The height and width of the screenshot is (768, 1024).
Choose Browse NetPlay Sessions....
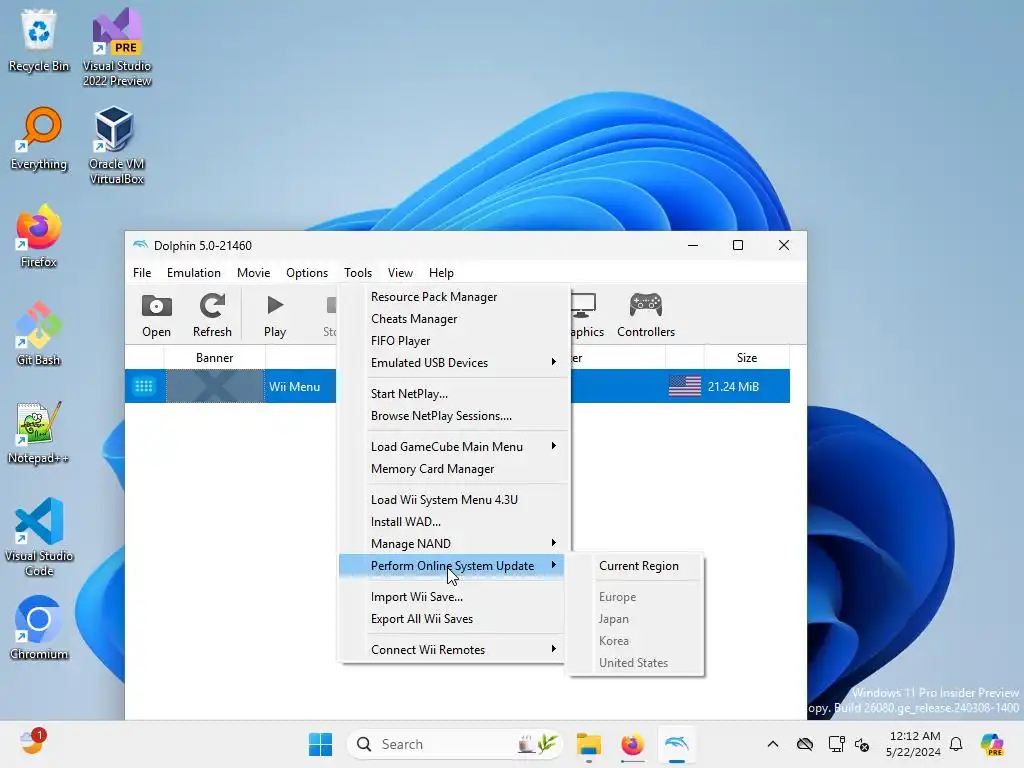452,416
